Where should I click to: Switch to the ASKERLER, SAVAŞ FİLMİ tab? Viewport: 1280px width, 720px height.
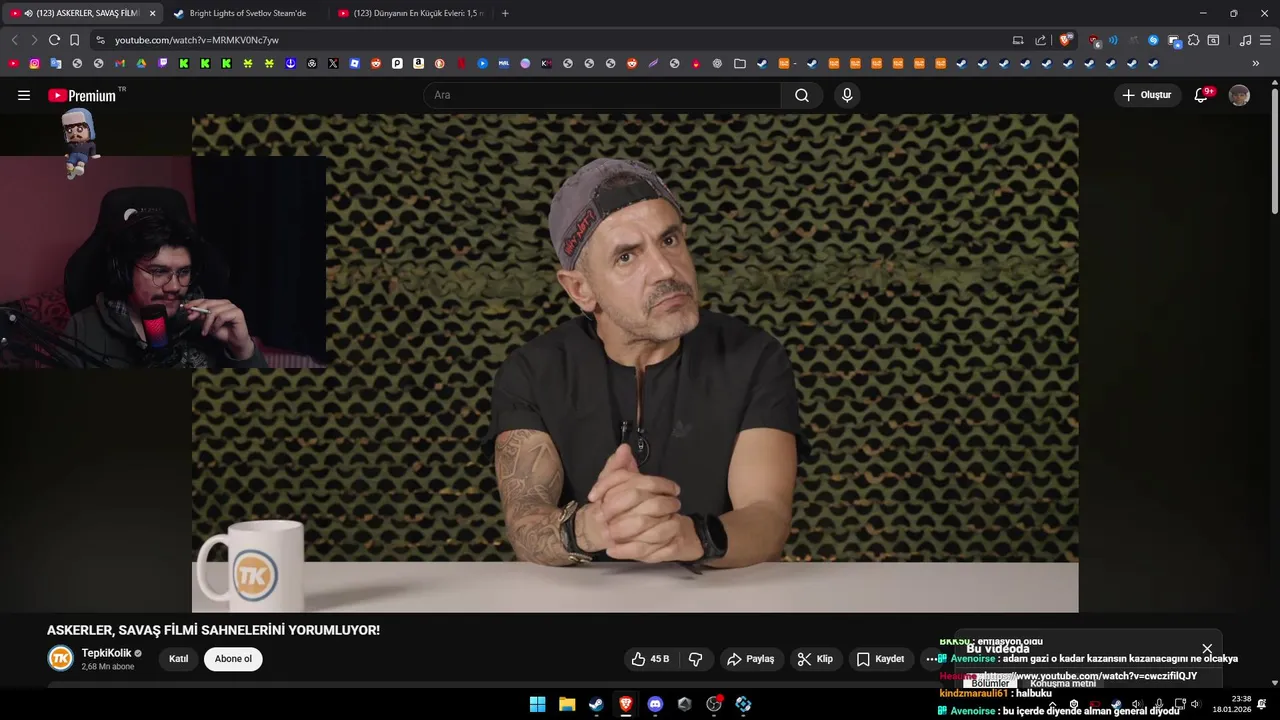[84, 13]
